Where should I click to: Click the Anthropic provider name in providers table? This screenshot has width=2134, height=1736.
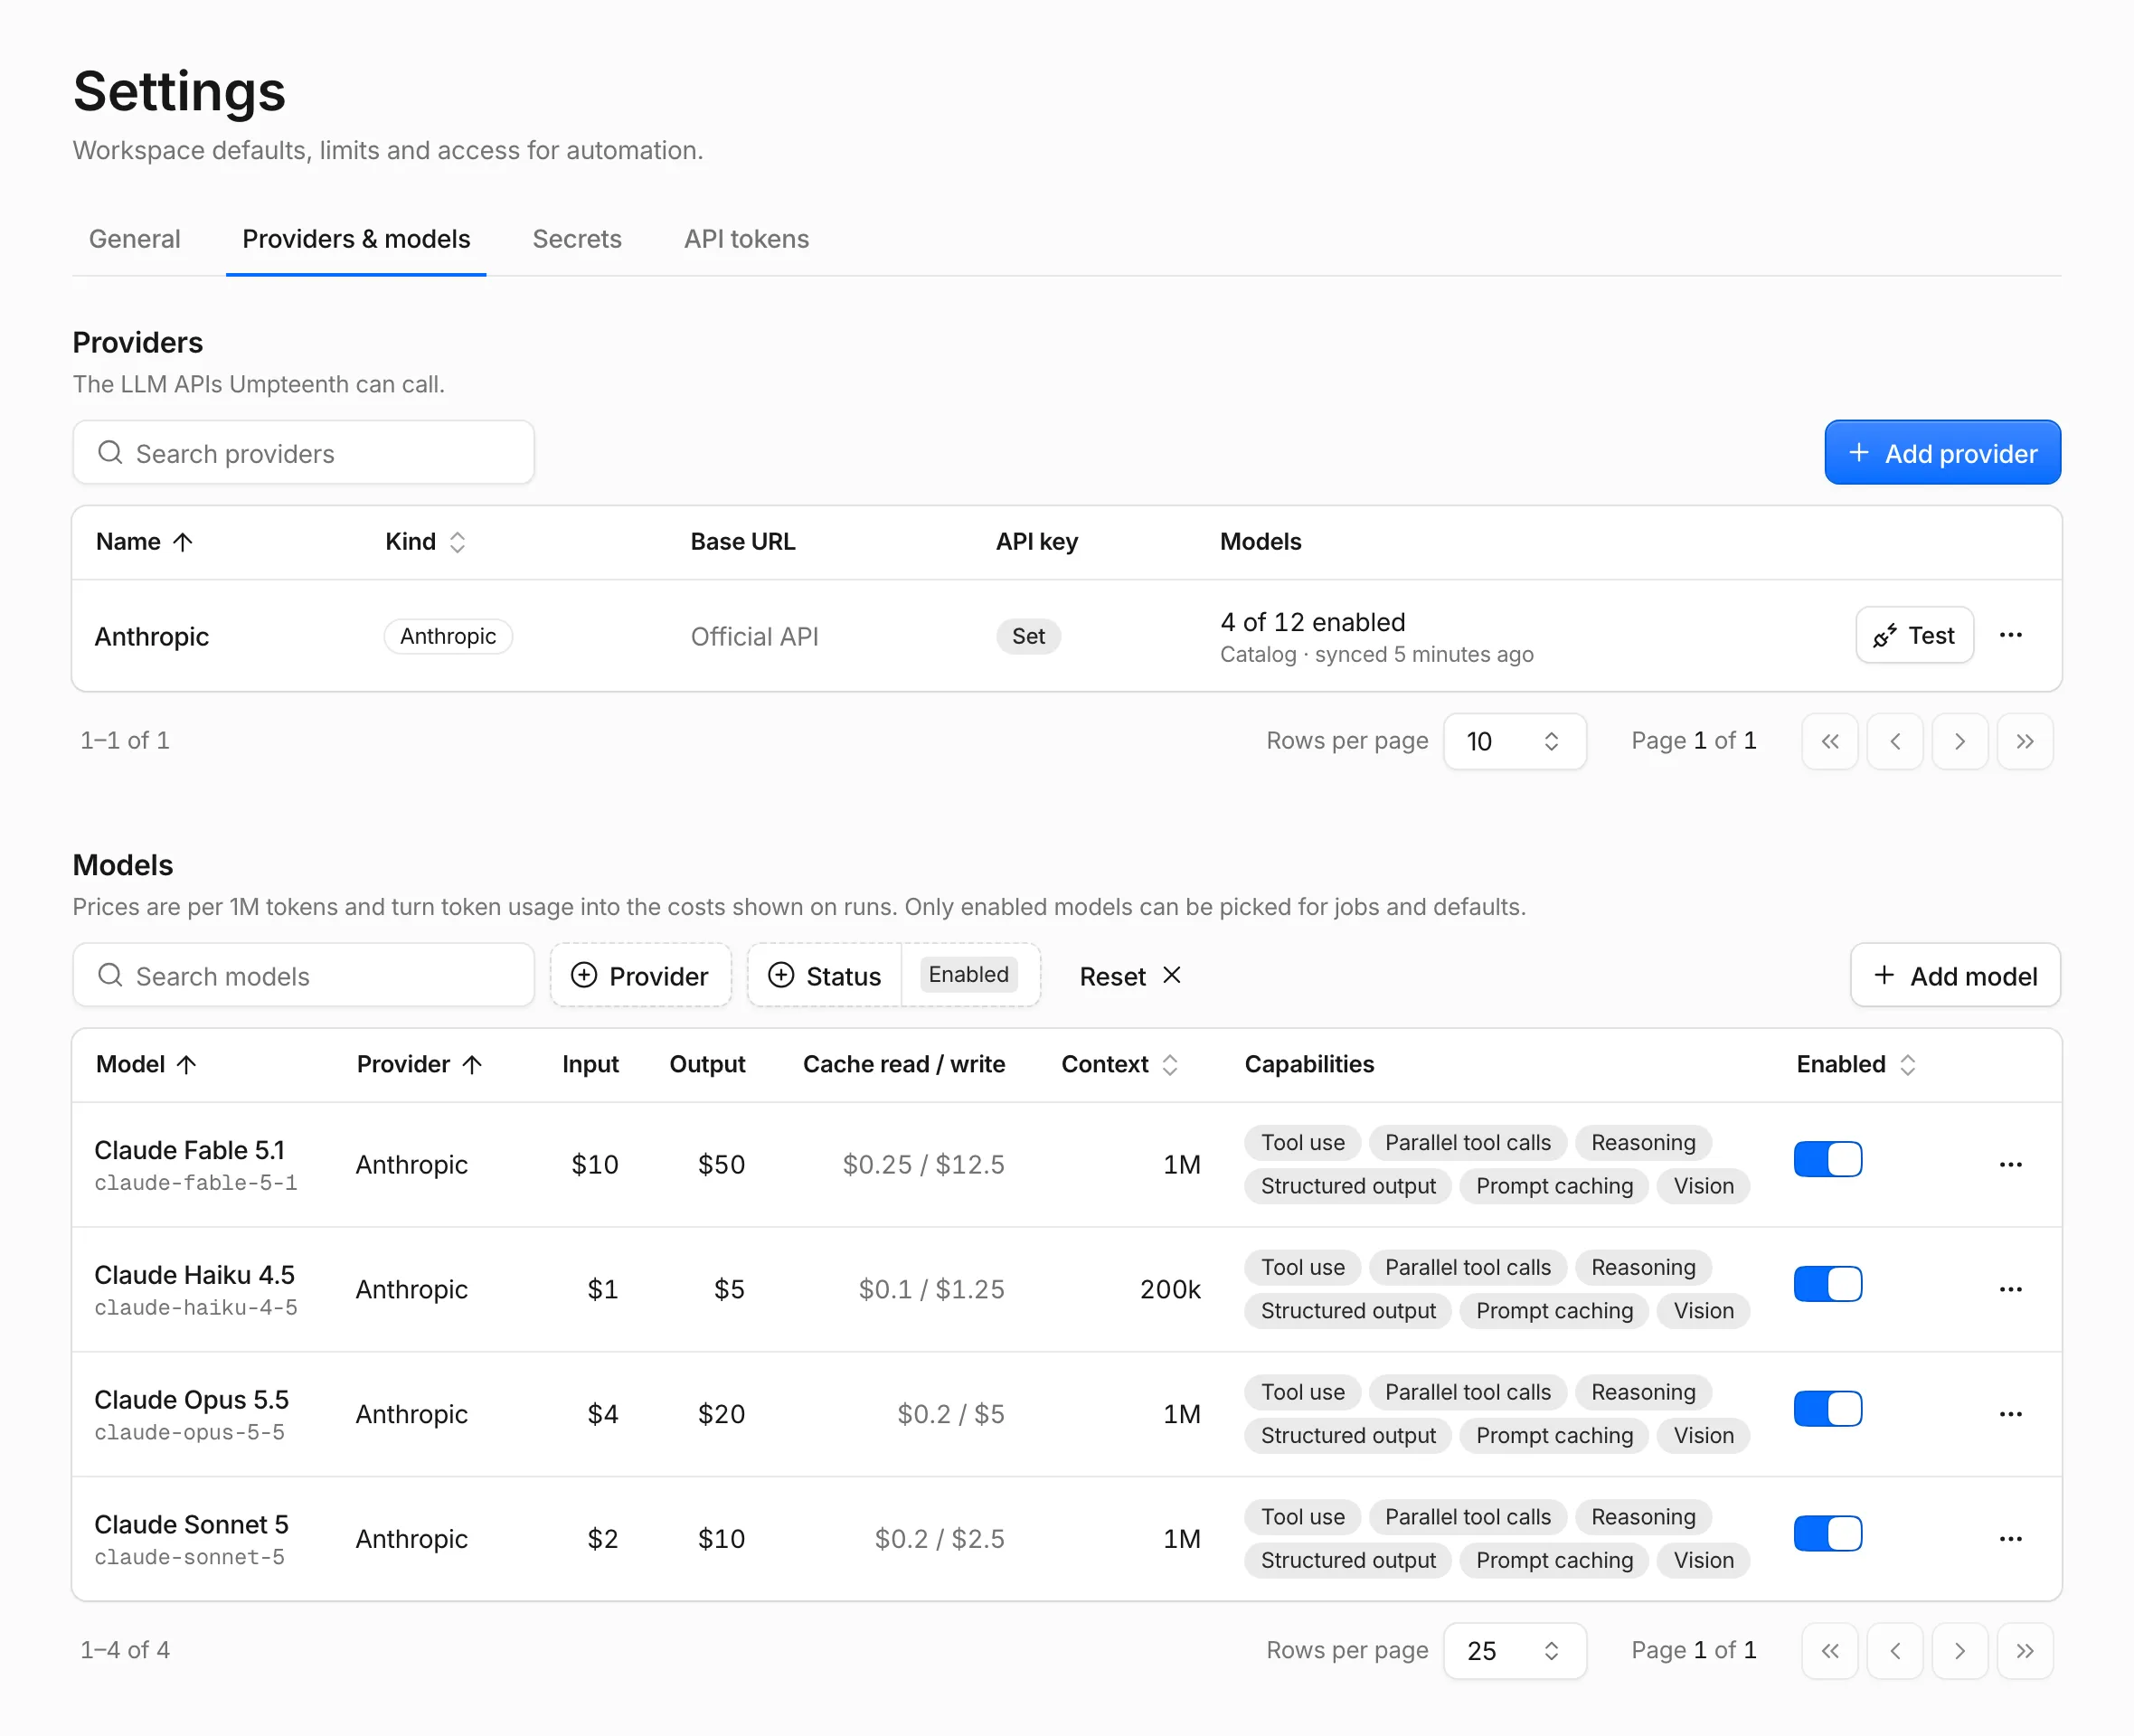point(151,636)
